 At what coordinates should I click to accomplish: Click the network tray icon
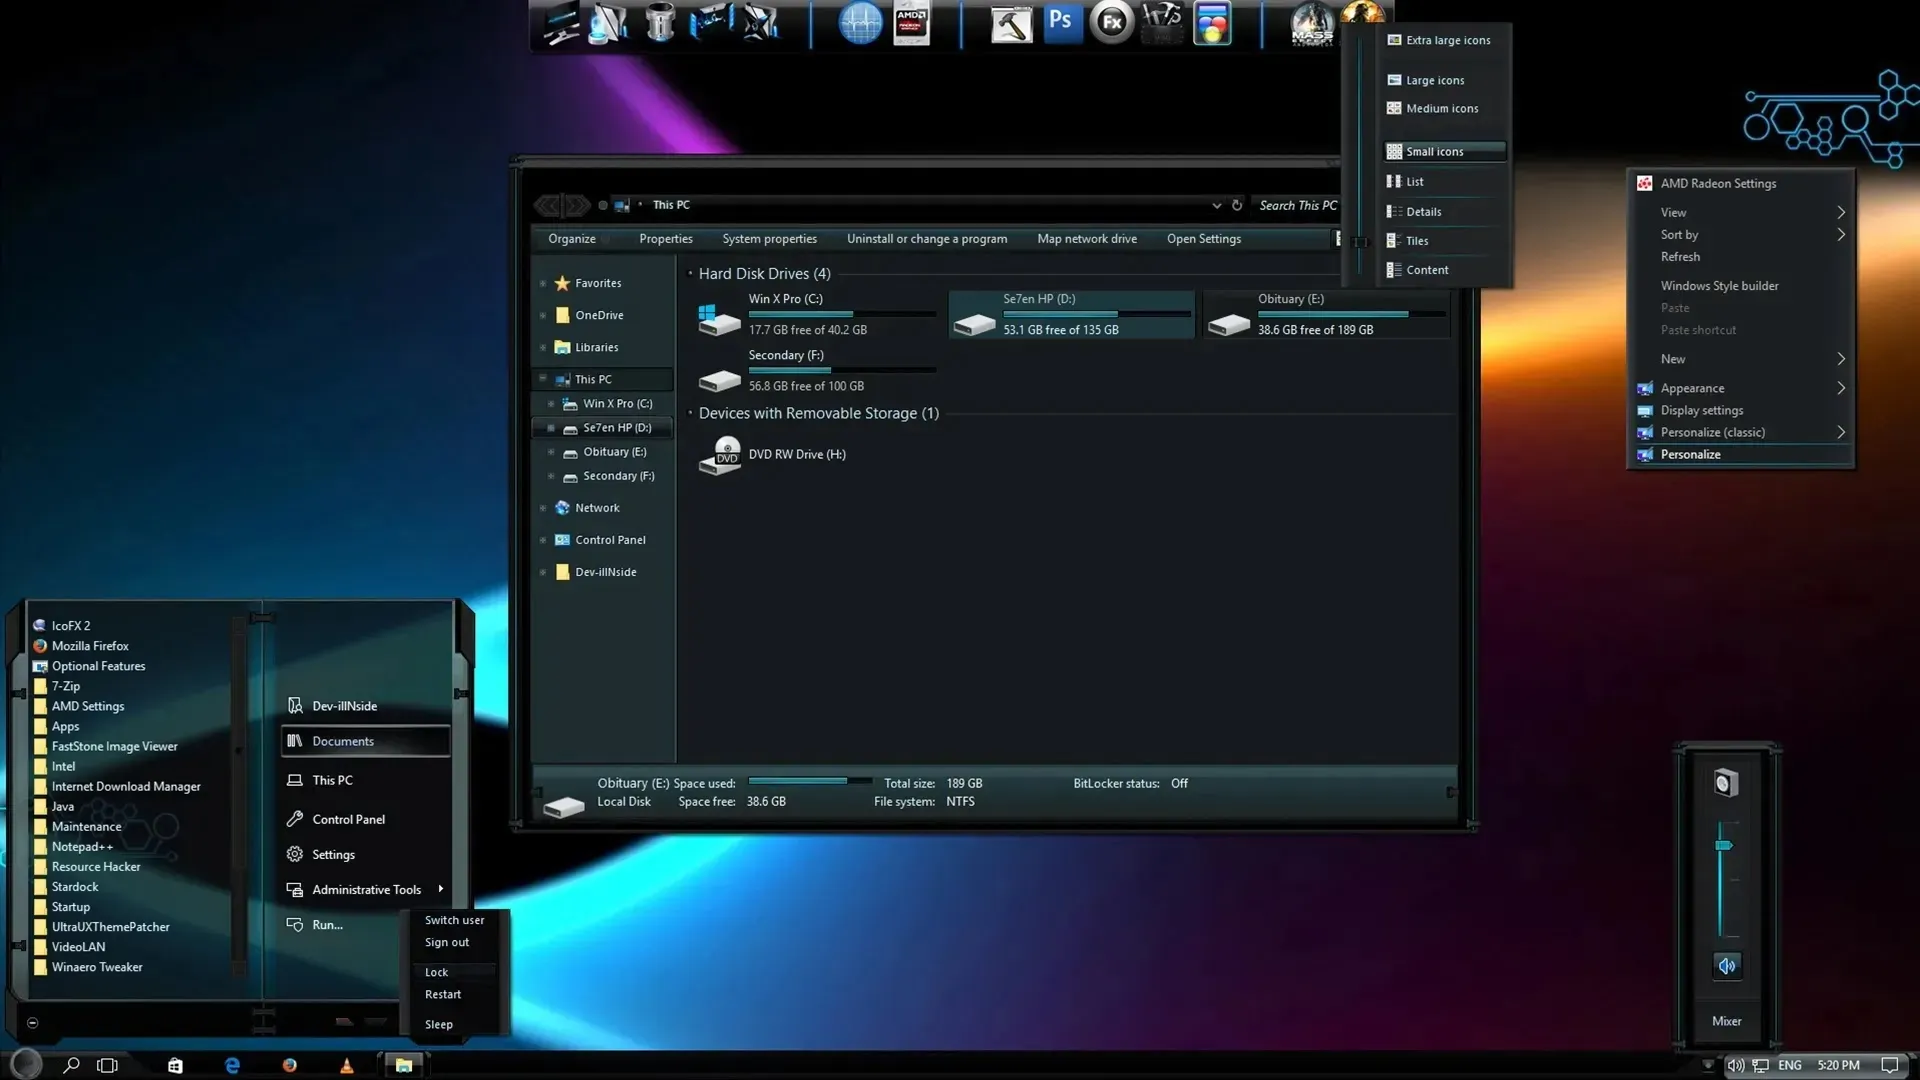1761,1065
